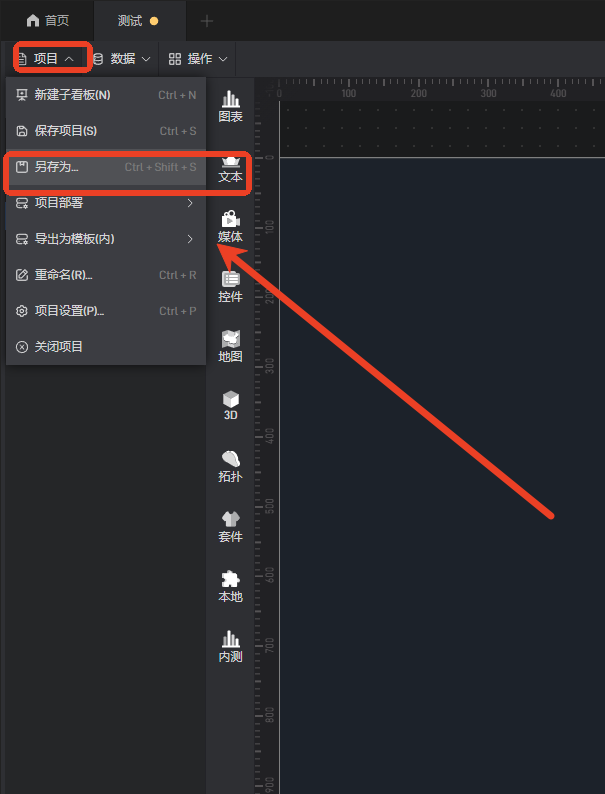This screenshot has height=794, width=605.
Task: Expand the 导出为模板(内) submenu
Action: [105, 239]
